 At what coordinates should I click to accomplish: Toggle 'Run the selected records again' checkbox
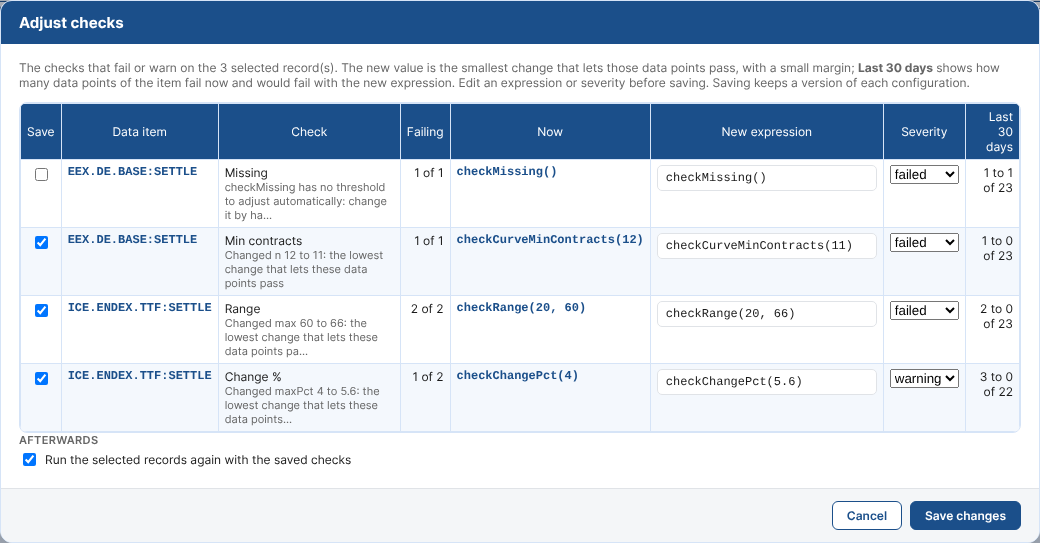29,459
